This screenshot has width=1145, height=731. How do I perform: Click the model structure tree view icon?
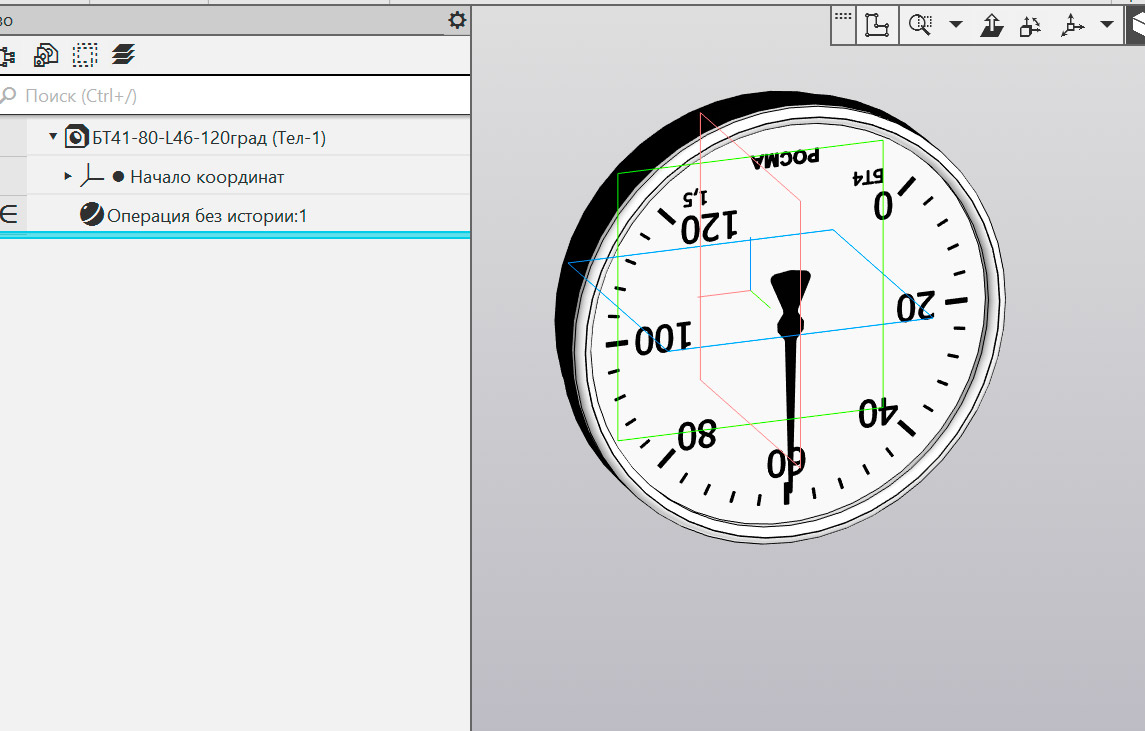pyautogui.click(x=8, y=55)
